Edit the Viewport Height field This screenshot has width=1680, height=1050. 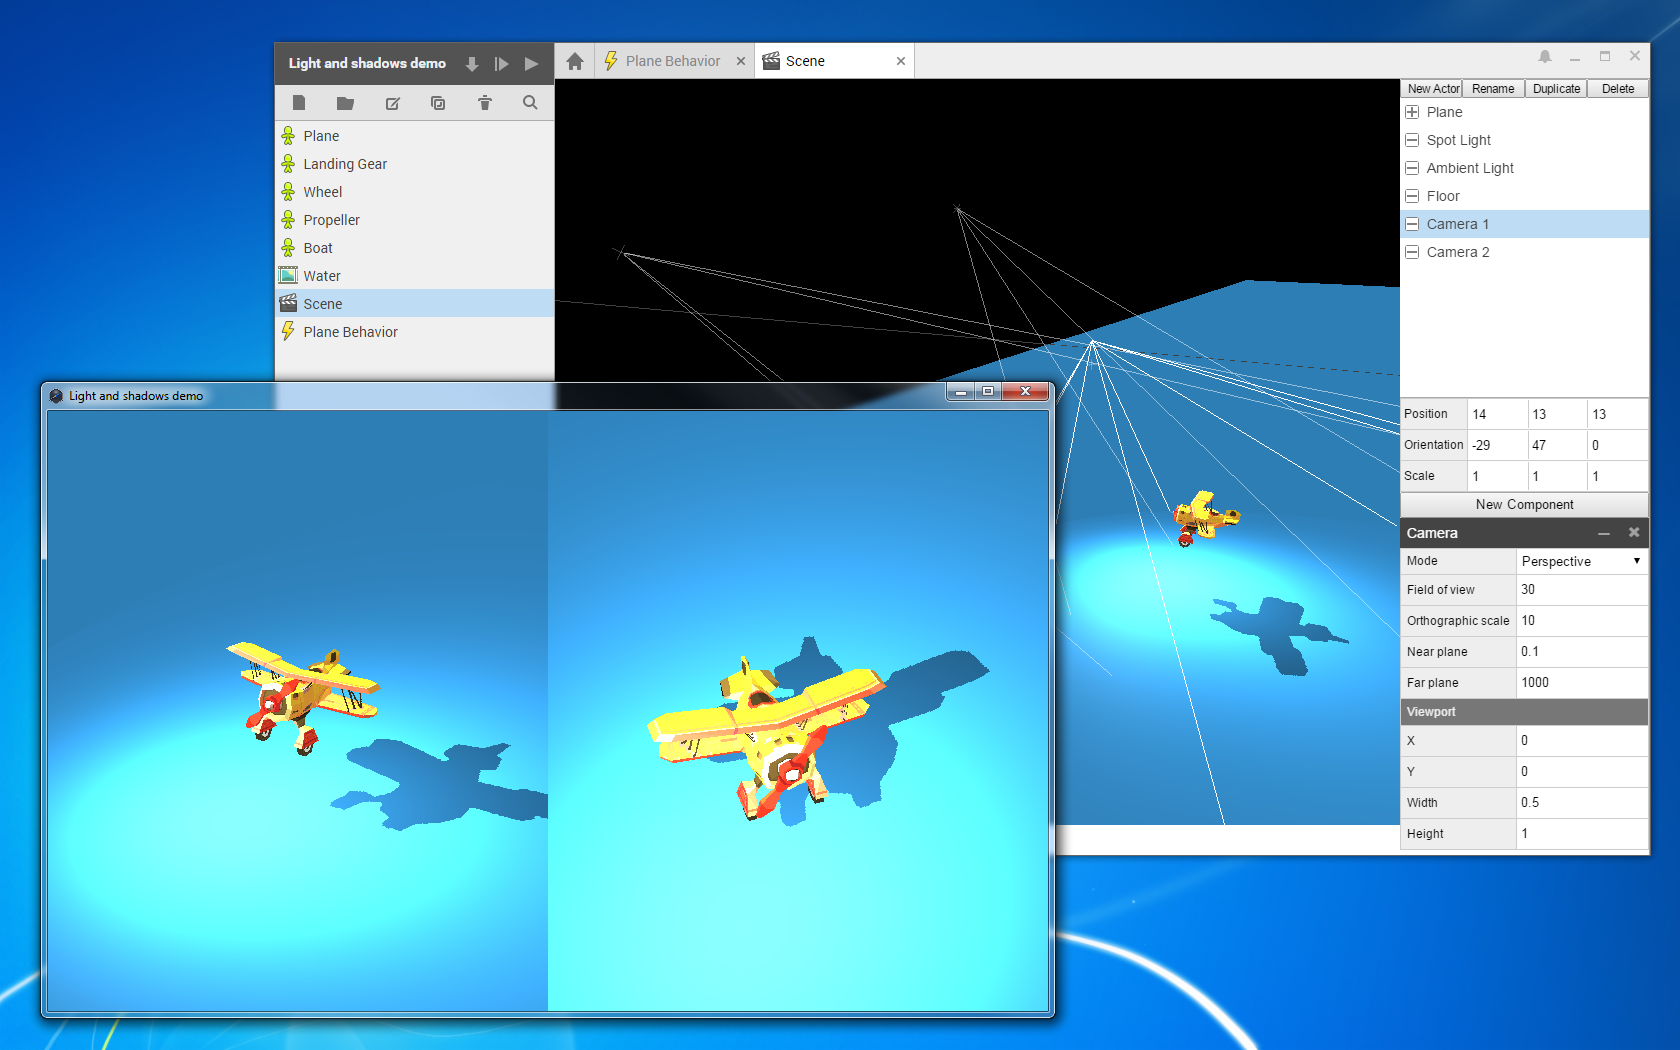click(1582, 834)
